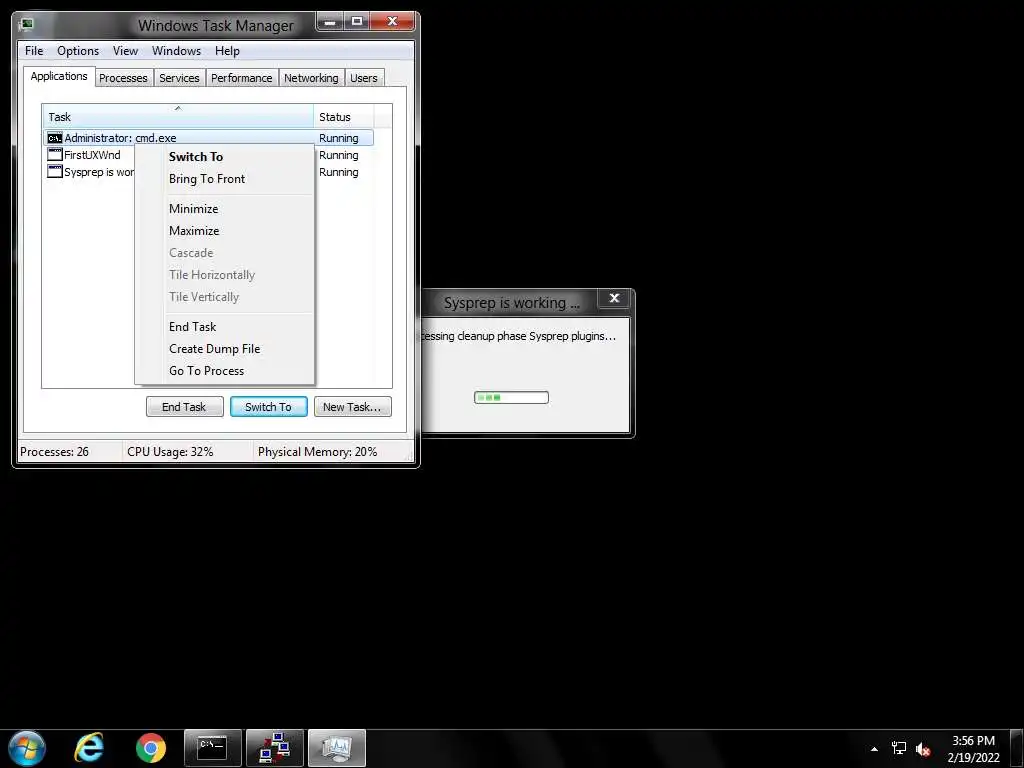
Task: Choose Switch To in context menu
Action: coord(225,157)
